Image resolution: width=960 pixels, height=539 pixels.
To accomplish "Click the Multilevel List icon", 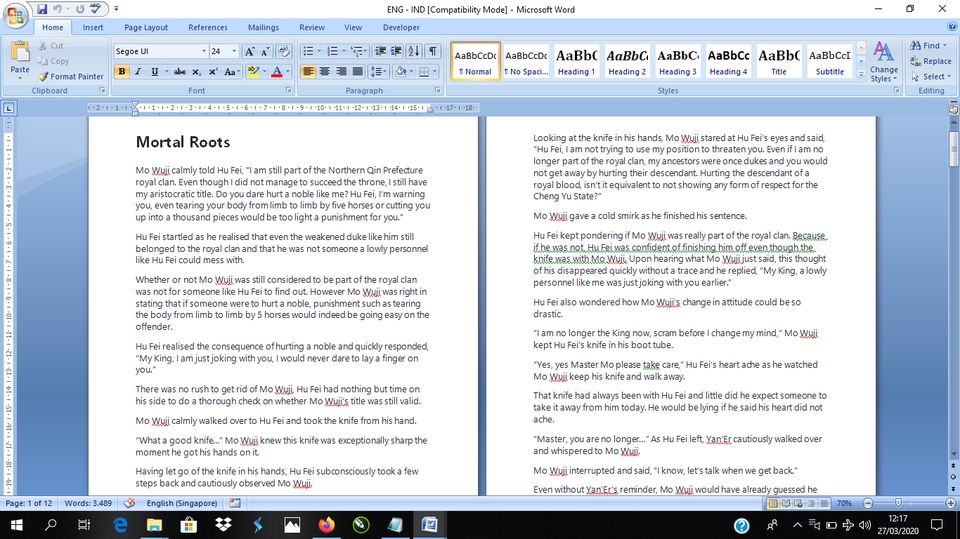I will (x=357, y=51).
